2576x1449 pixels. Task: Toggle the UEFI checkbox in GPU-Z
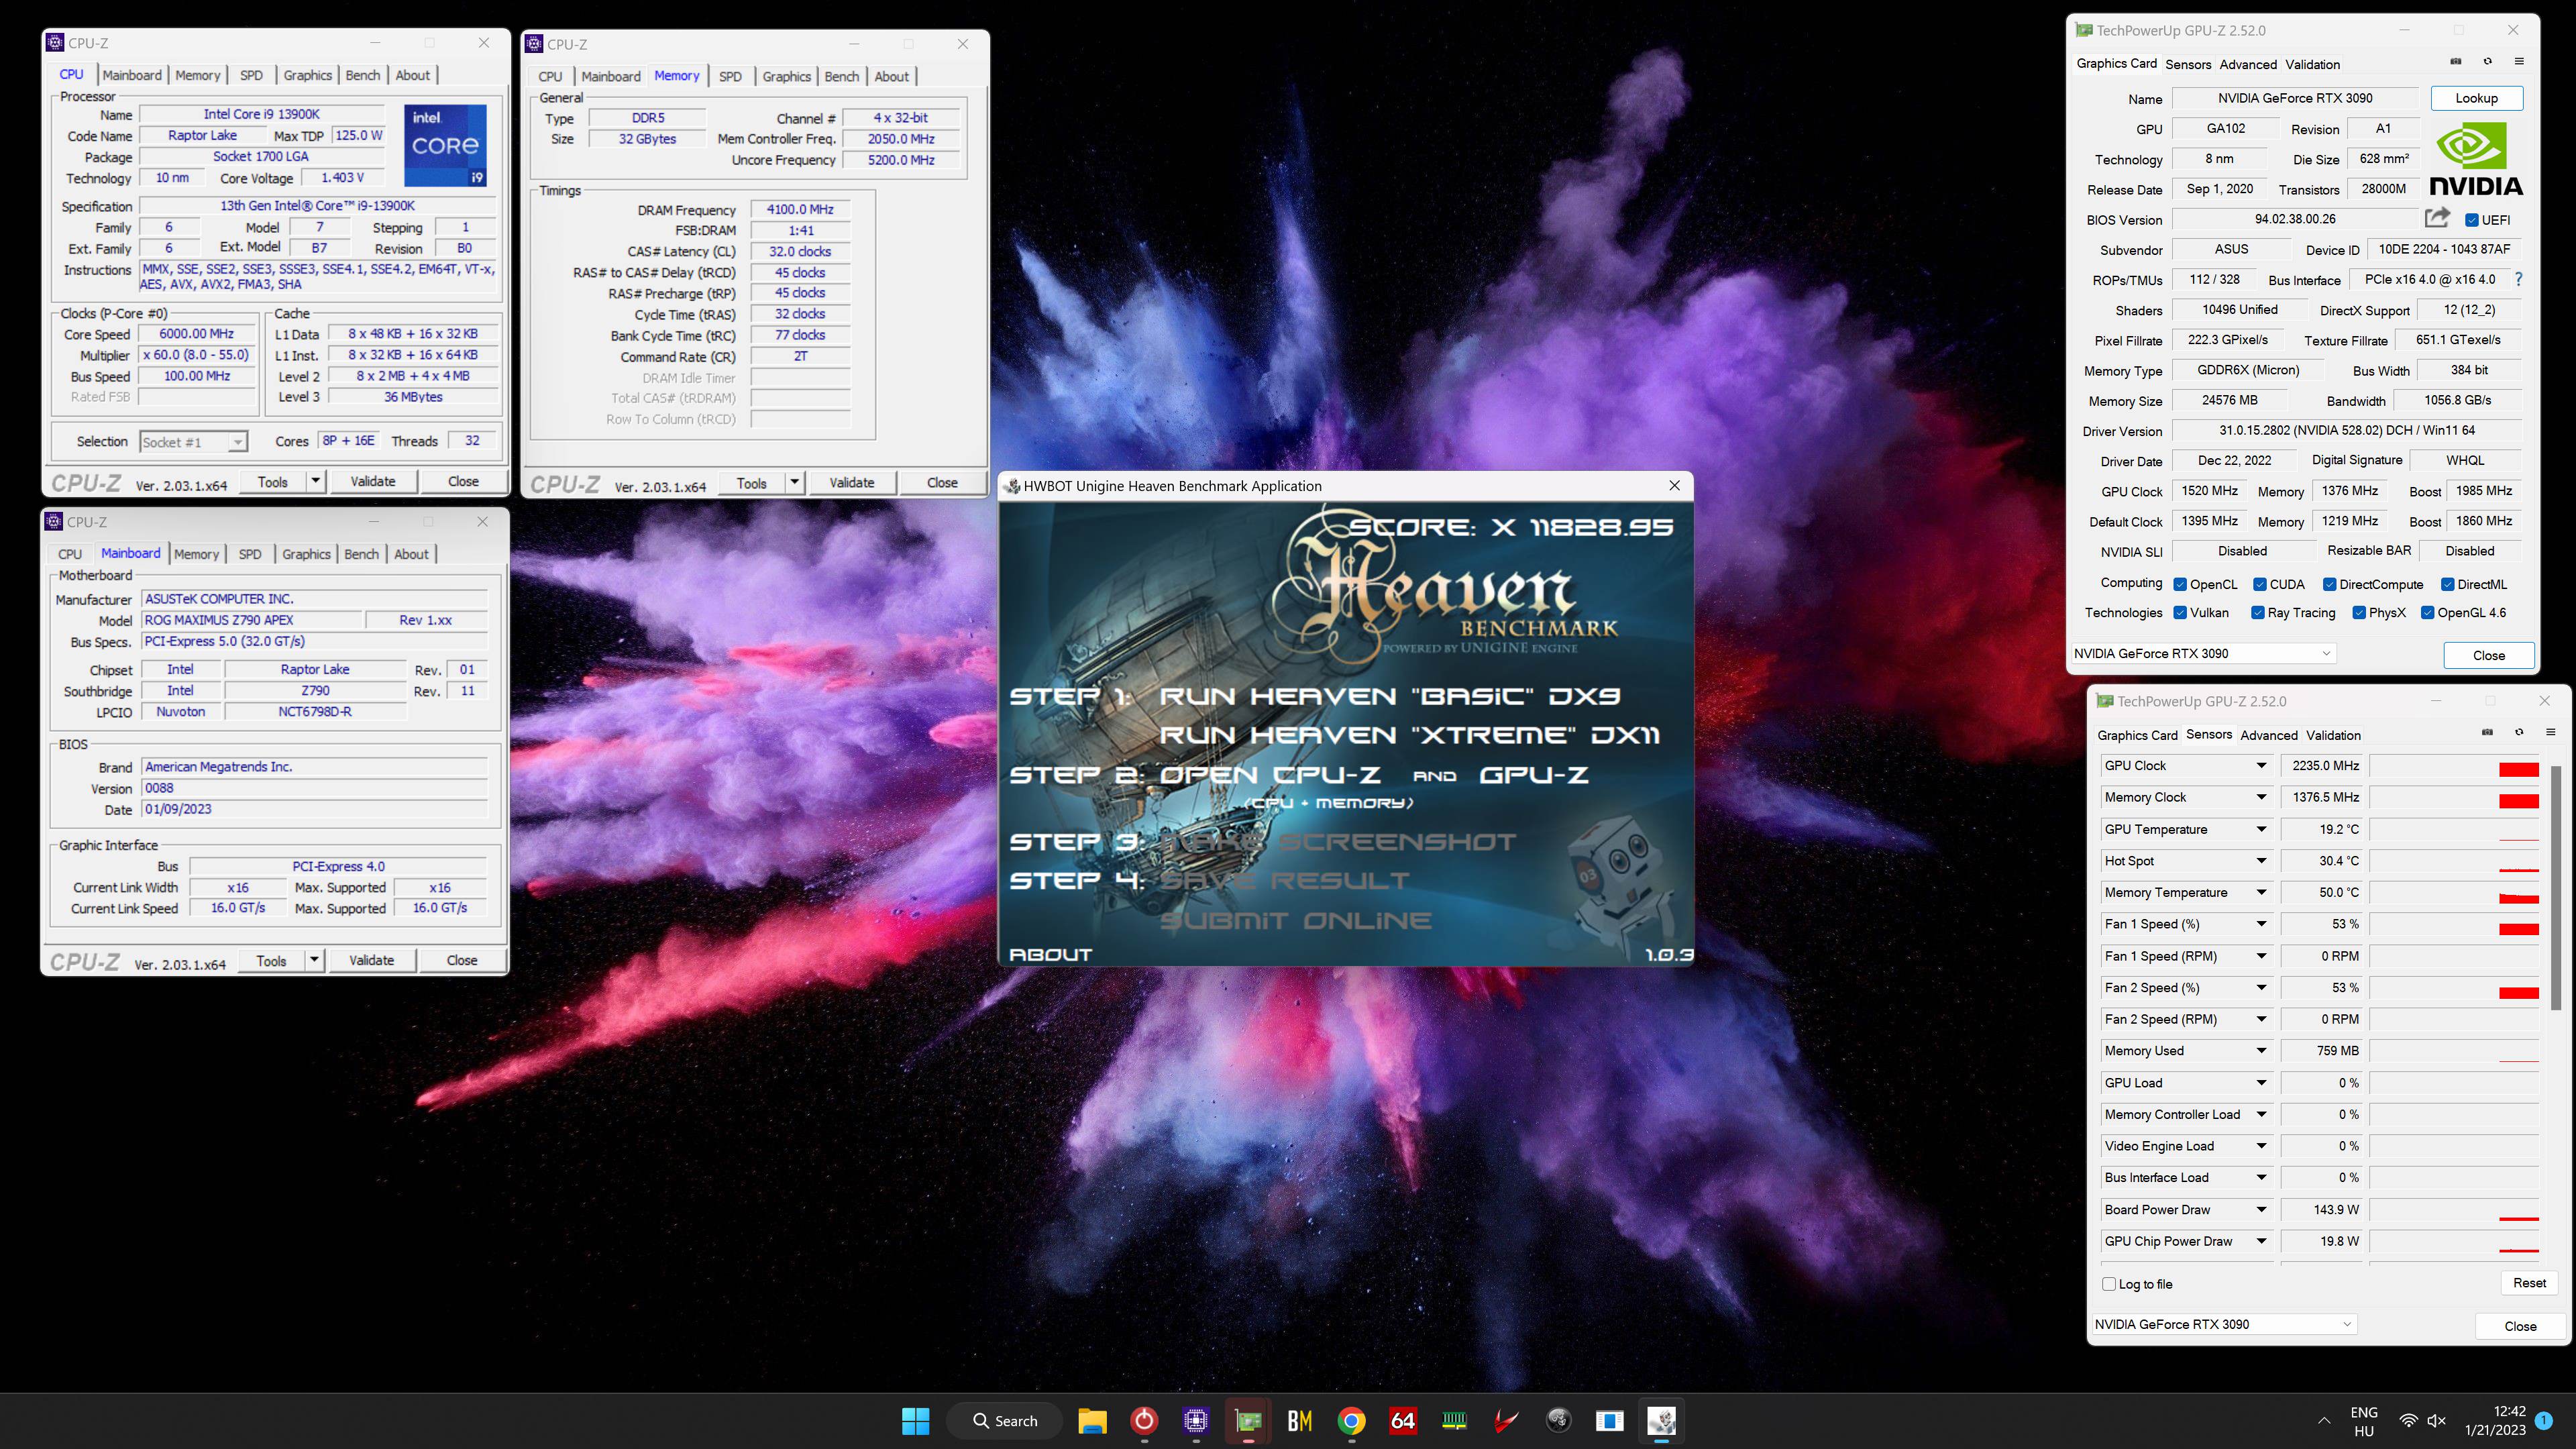2471,220
